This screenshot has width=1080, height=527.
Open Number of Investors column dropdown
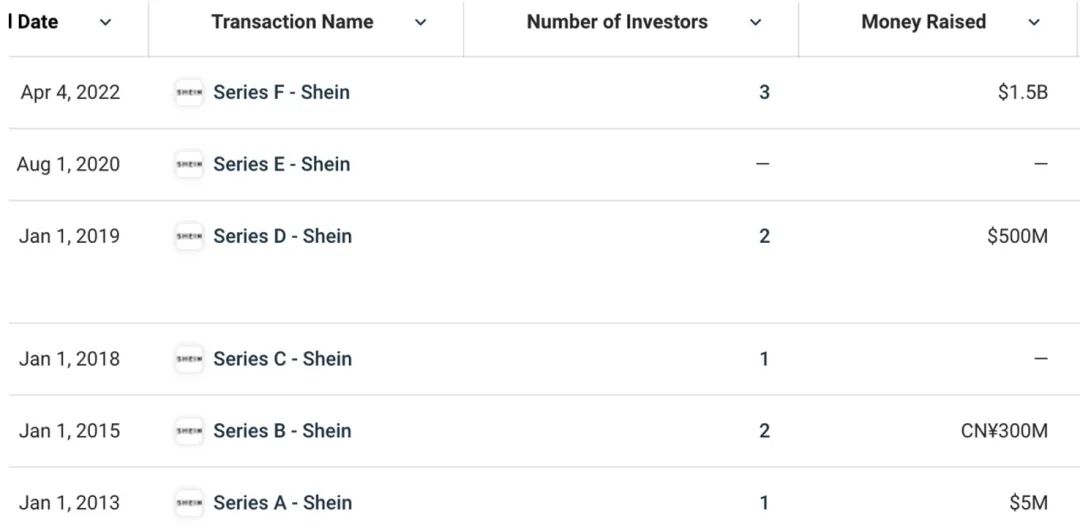(755, 23)
